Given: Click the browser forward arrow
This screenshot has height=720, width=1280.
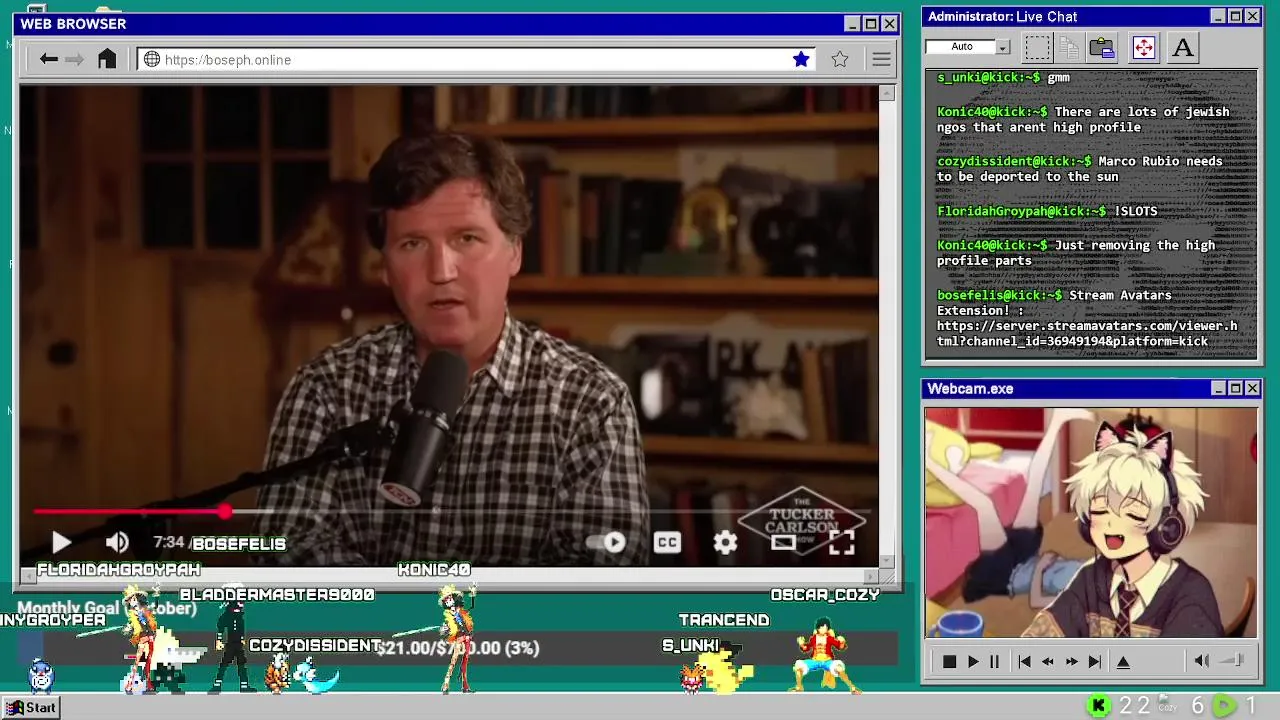Looking at the screenshot, I should point(74,59).
